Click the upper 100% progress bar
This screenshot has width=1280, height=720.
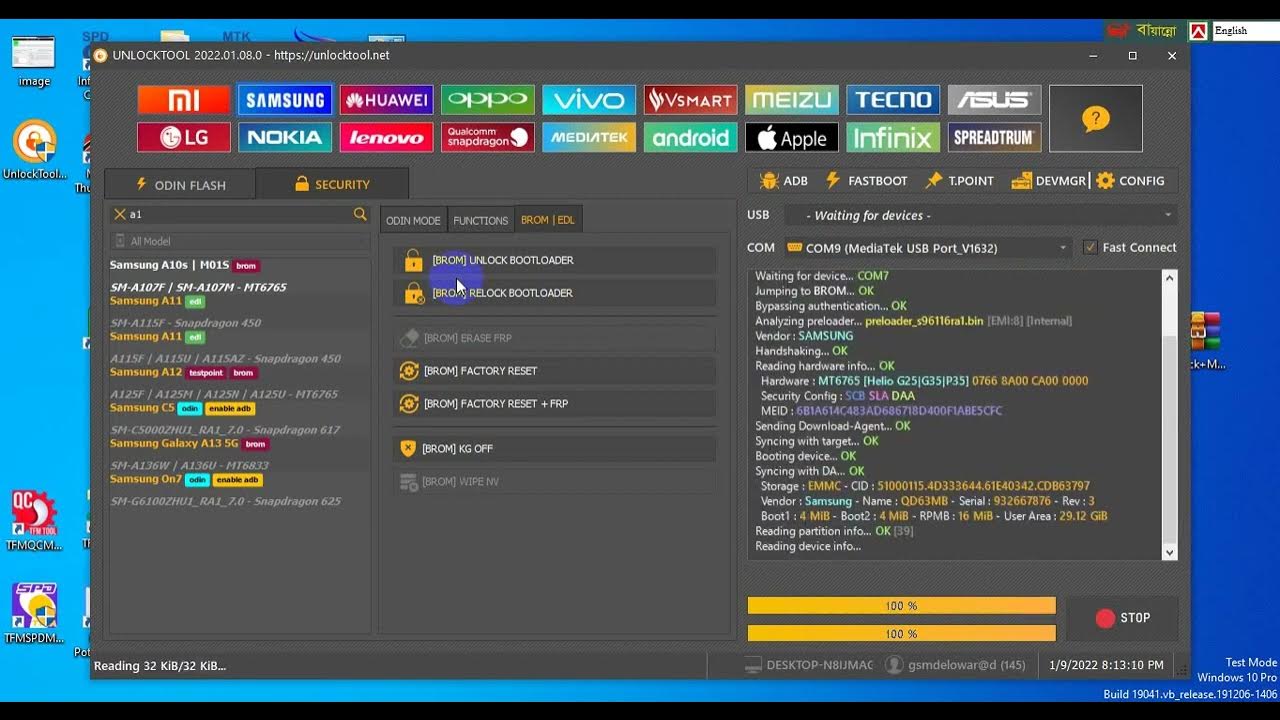pos(901,606)
